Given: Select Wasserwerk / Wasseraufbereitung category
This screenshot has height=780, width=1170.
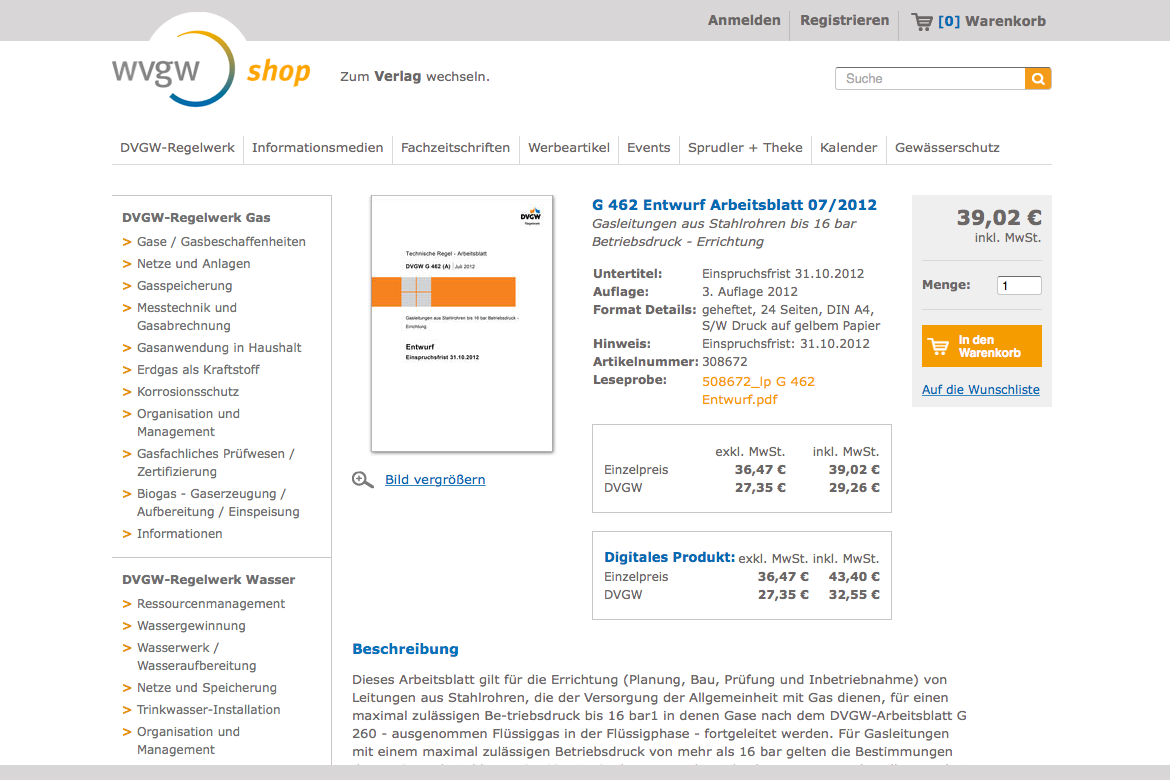Looking at the screenshot, I should coord(196,657).
